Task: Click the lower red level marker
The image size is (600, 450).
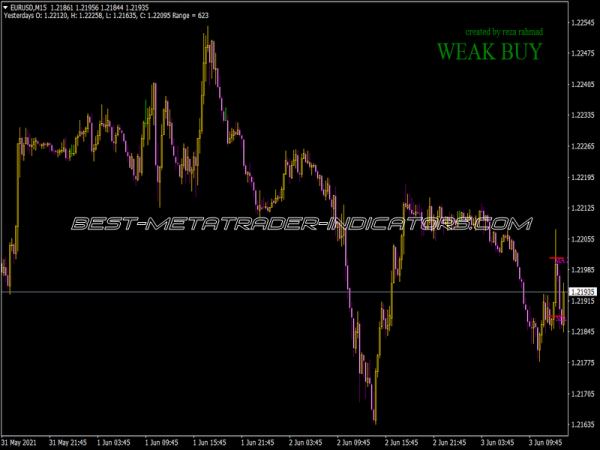Action: tap(558, 317)
